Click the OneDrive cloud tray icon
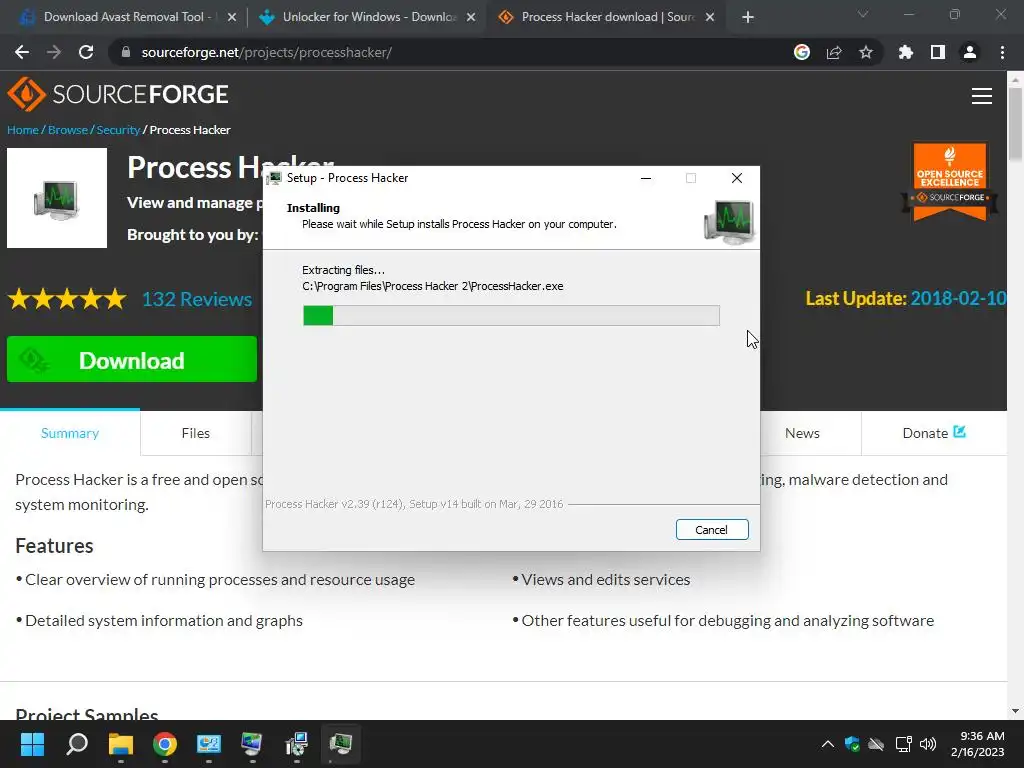This screenshot has width=1024, height=768. click(876, 744)
